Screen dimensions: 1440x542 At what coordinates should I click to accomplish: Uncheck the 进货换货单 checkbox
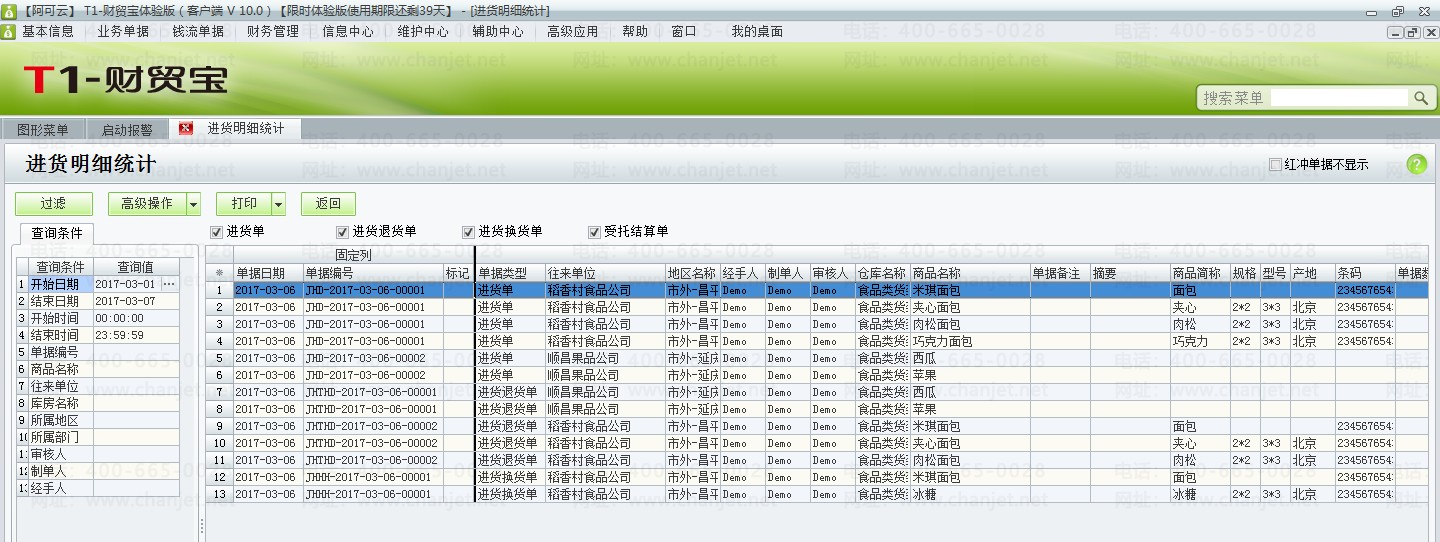coord(468,232)
